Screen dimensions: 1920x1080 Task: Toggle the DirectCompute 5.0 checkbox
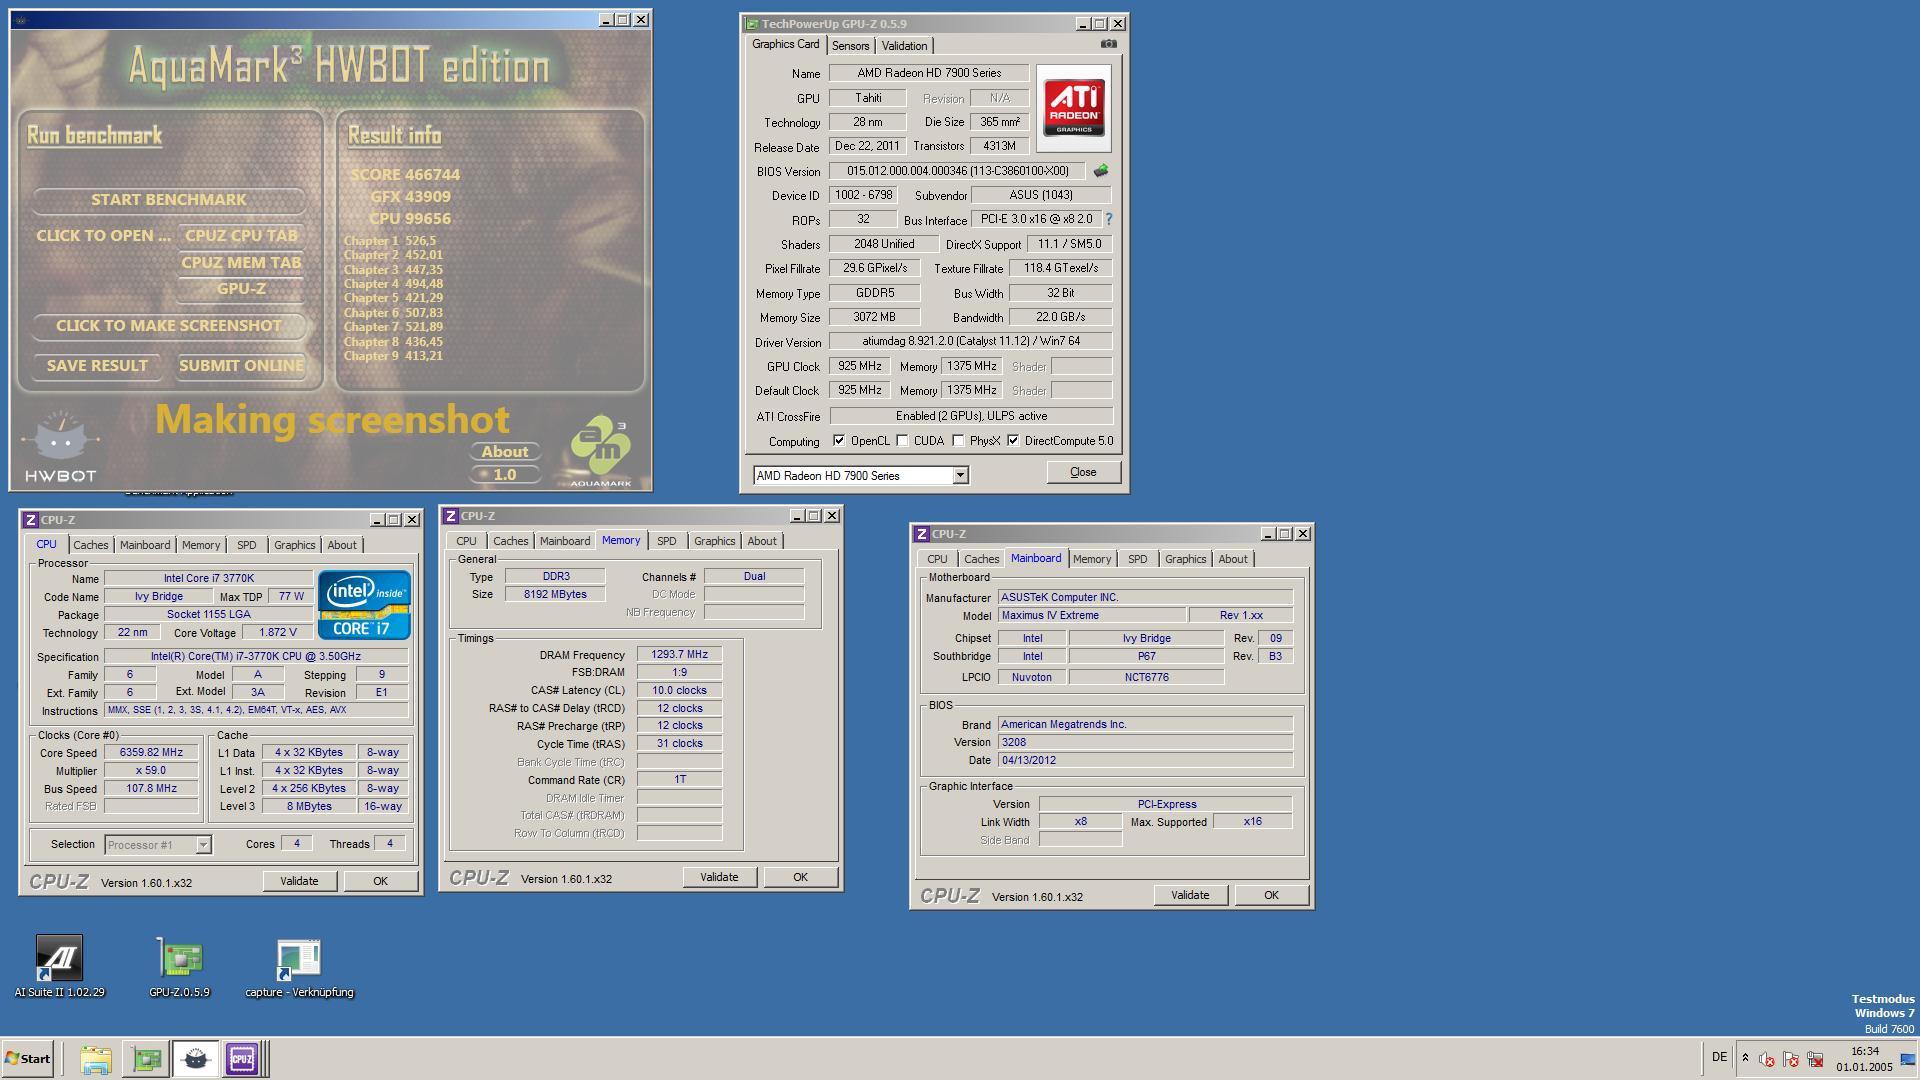tap(1013, 441)
